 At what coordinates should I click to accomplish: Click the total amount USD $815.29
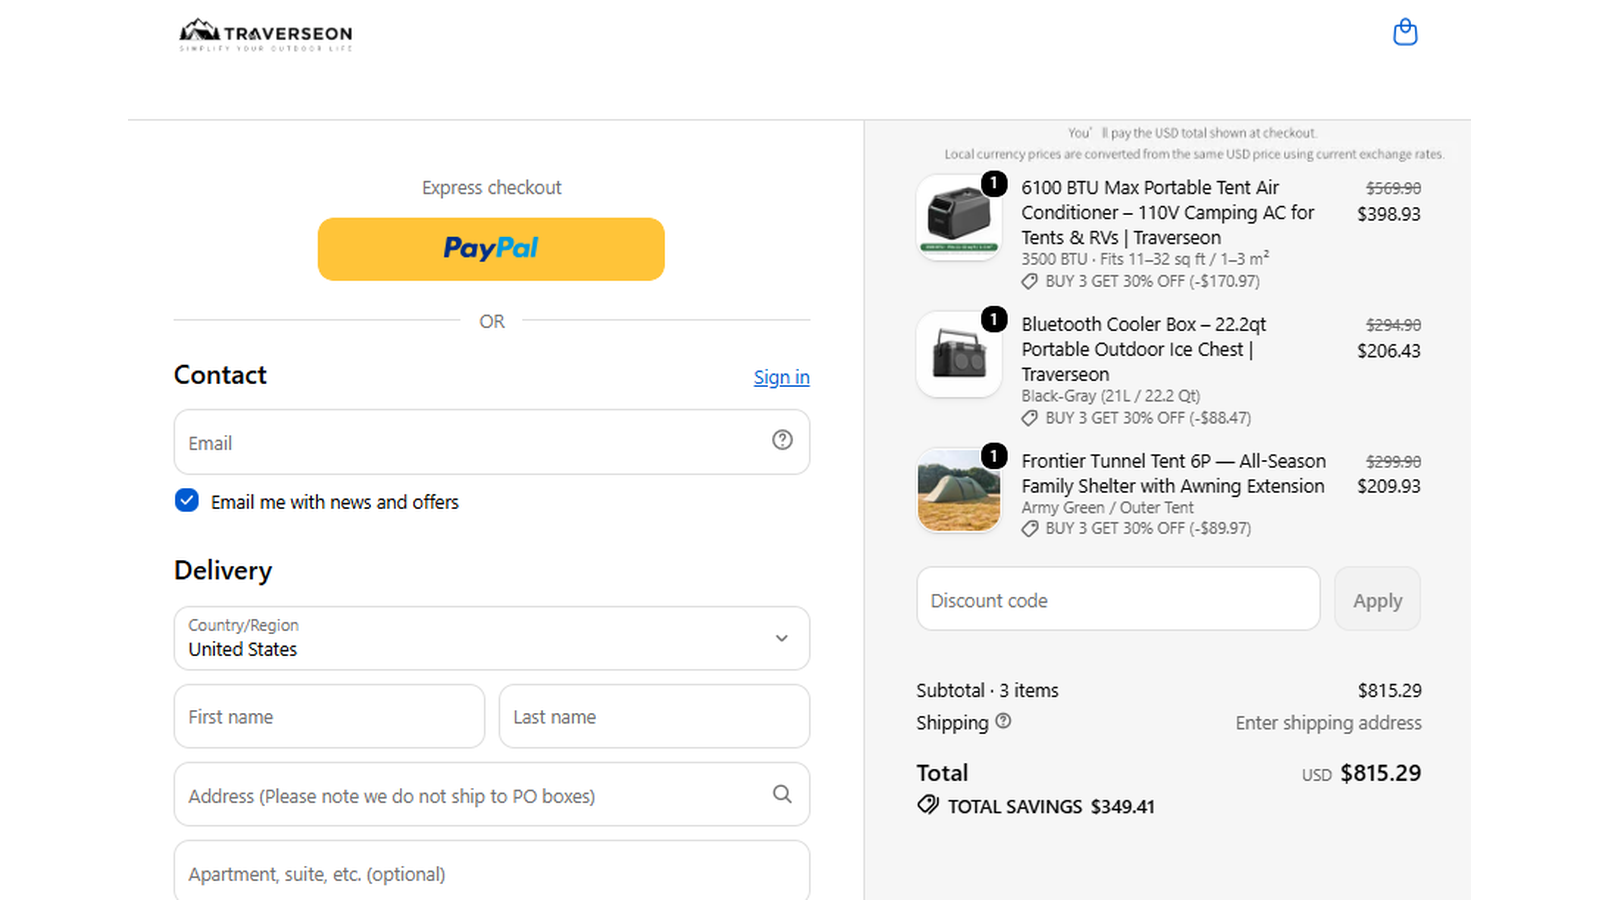(1361, 773)
